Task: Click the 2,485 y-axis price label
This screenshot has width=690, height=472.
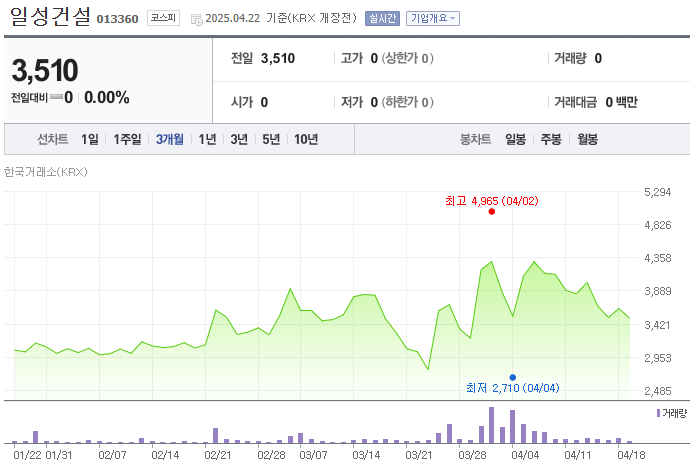Action: click(657, 391)
